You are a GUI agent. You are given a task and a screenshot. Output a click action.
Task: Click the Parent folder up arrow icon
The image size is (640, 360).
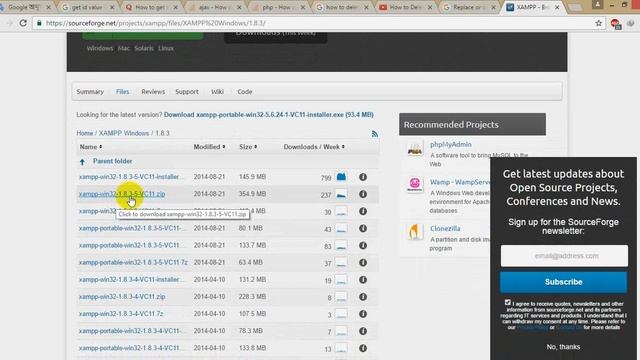(x=82, y=162)
